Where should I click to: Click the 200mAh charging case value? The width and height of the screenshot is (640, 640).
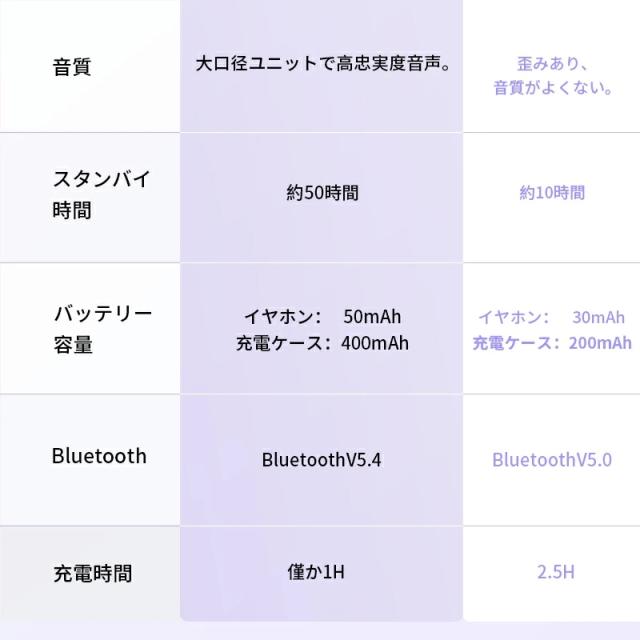pyautogui.click(x=598, y=343)
